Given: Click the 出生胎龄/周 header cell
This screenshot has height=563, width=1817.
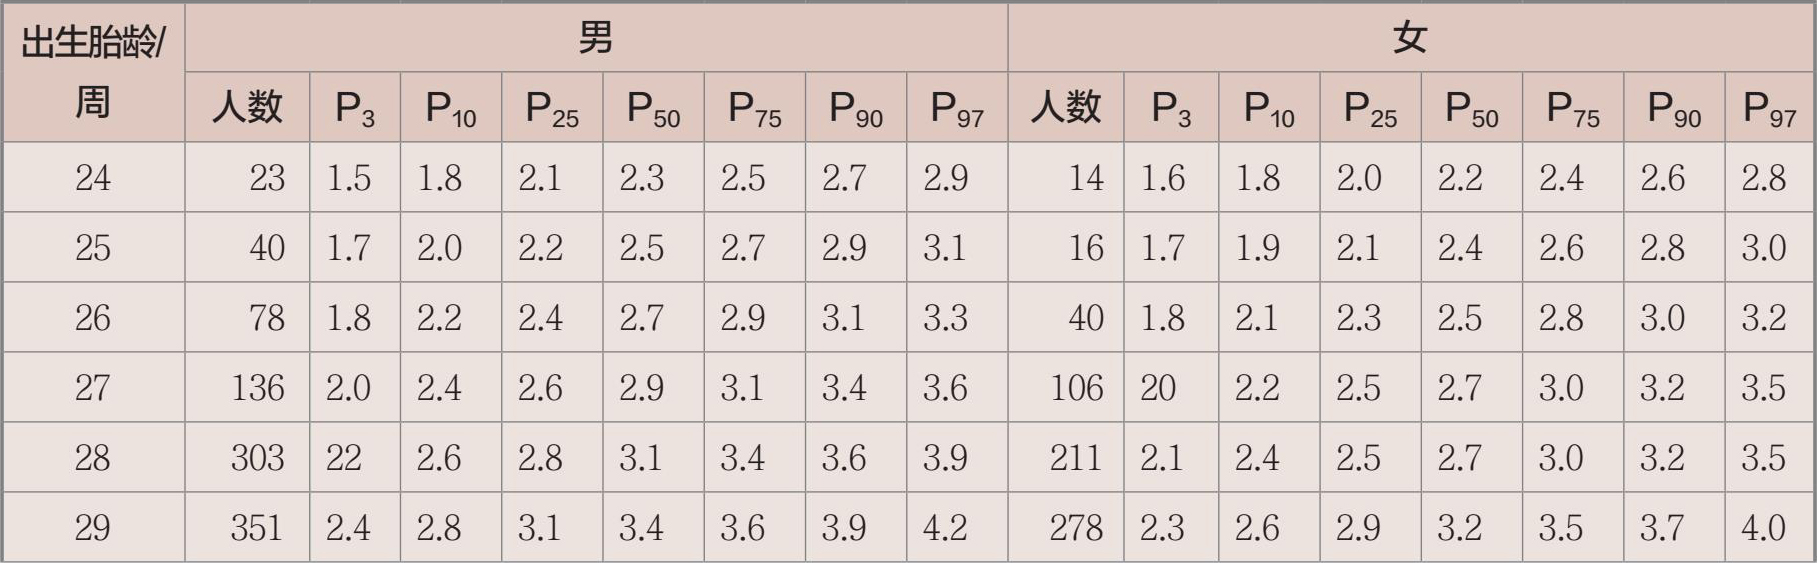Looking at the screenshot, I should [x=93, y=72].
